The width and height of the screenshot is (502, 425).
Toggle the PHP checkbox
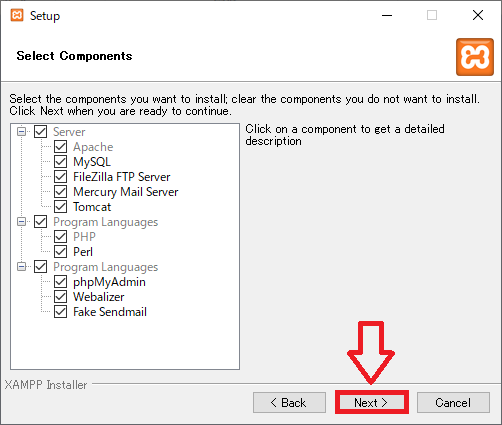[60, 237]
